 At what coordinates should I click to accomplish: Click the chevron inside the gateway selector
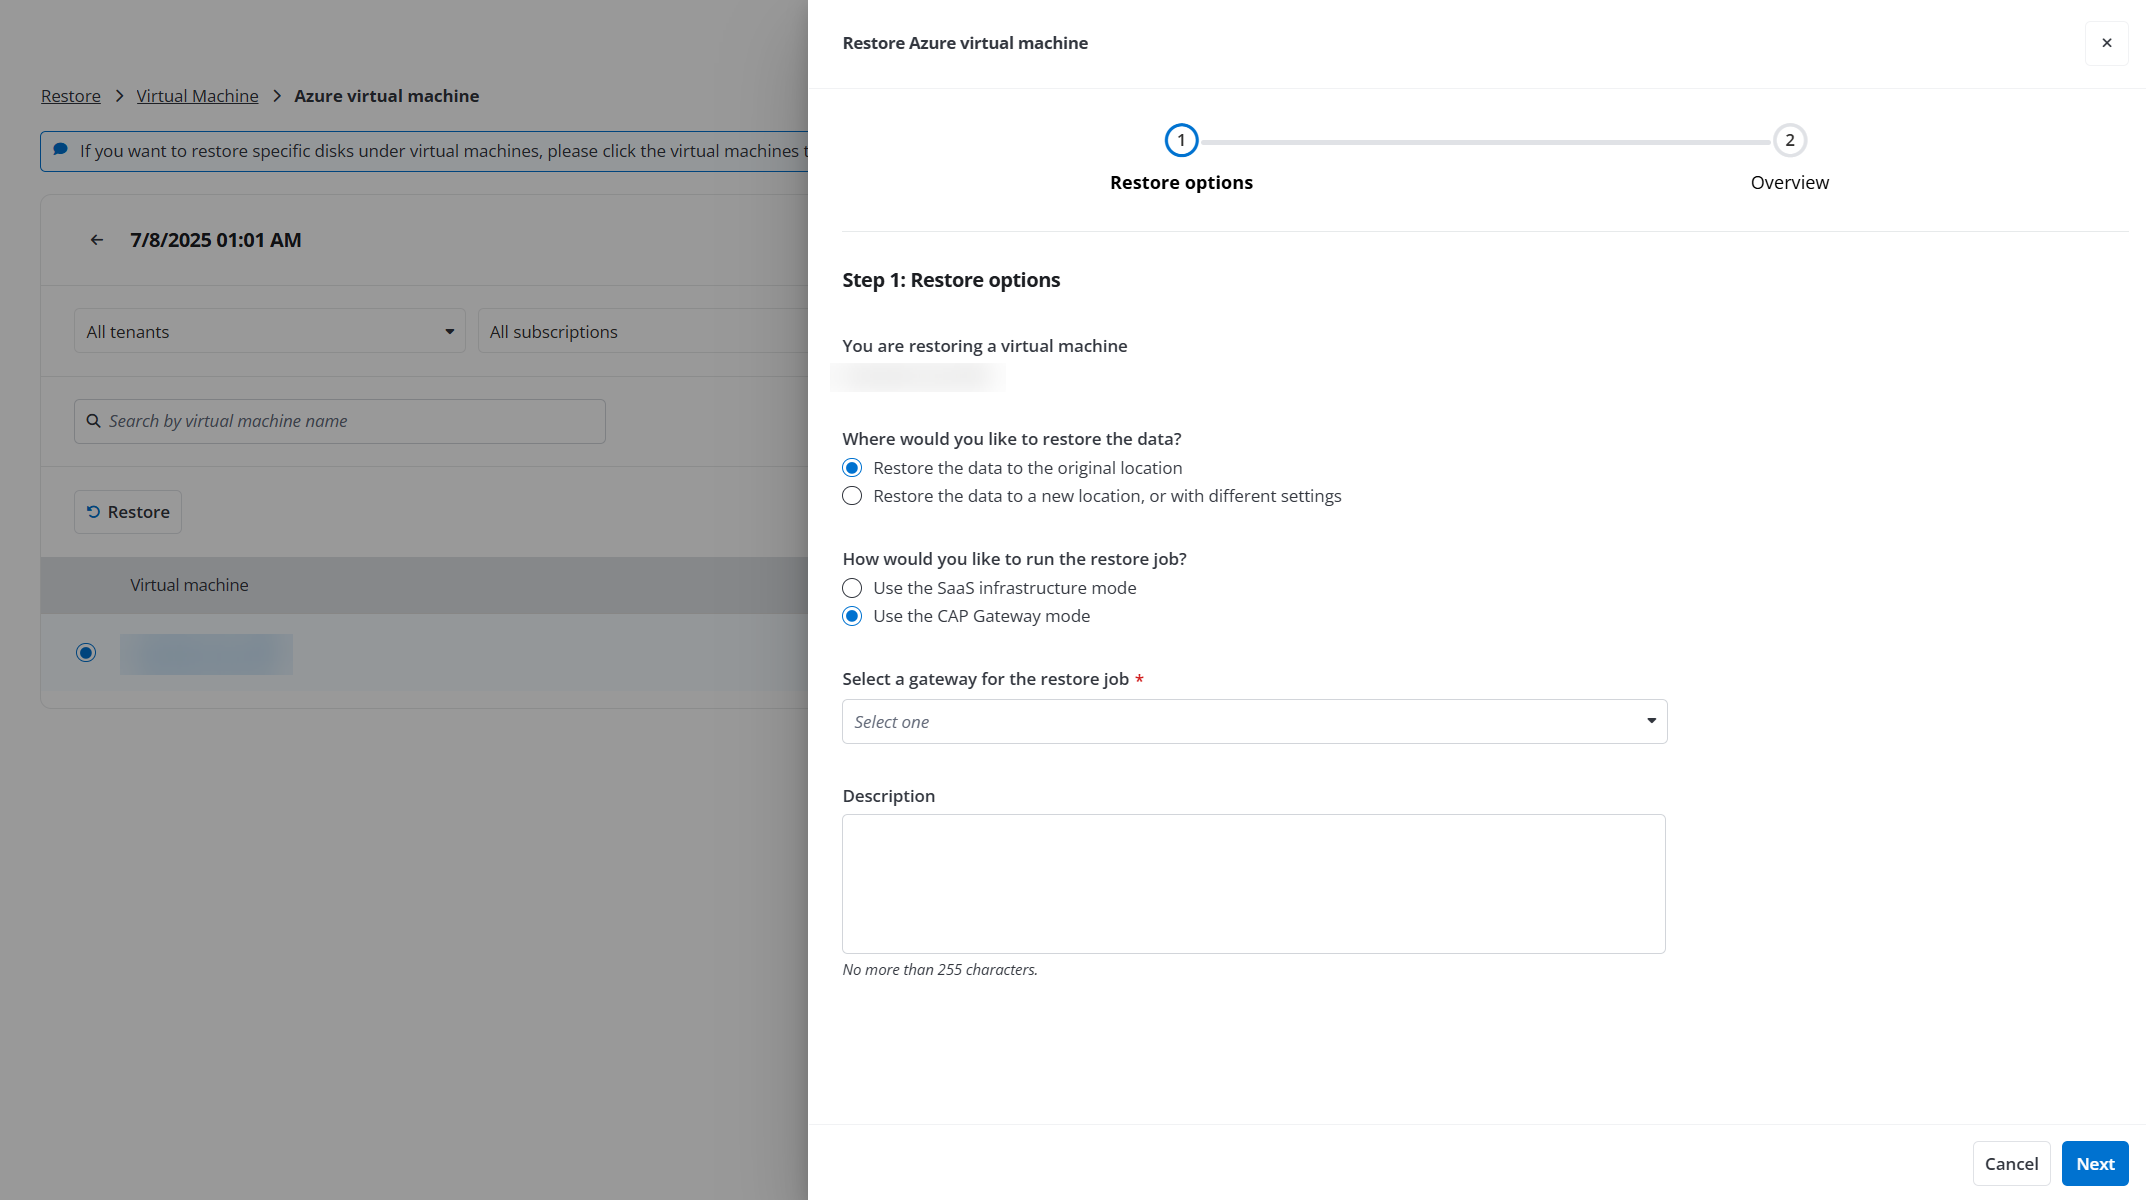1649,721
